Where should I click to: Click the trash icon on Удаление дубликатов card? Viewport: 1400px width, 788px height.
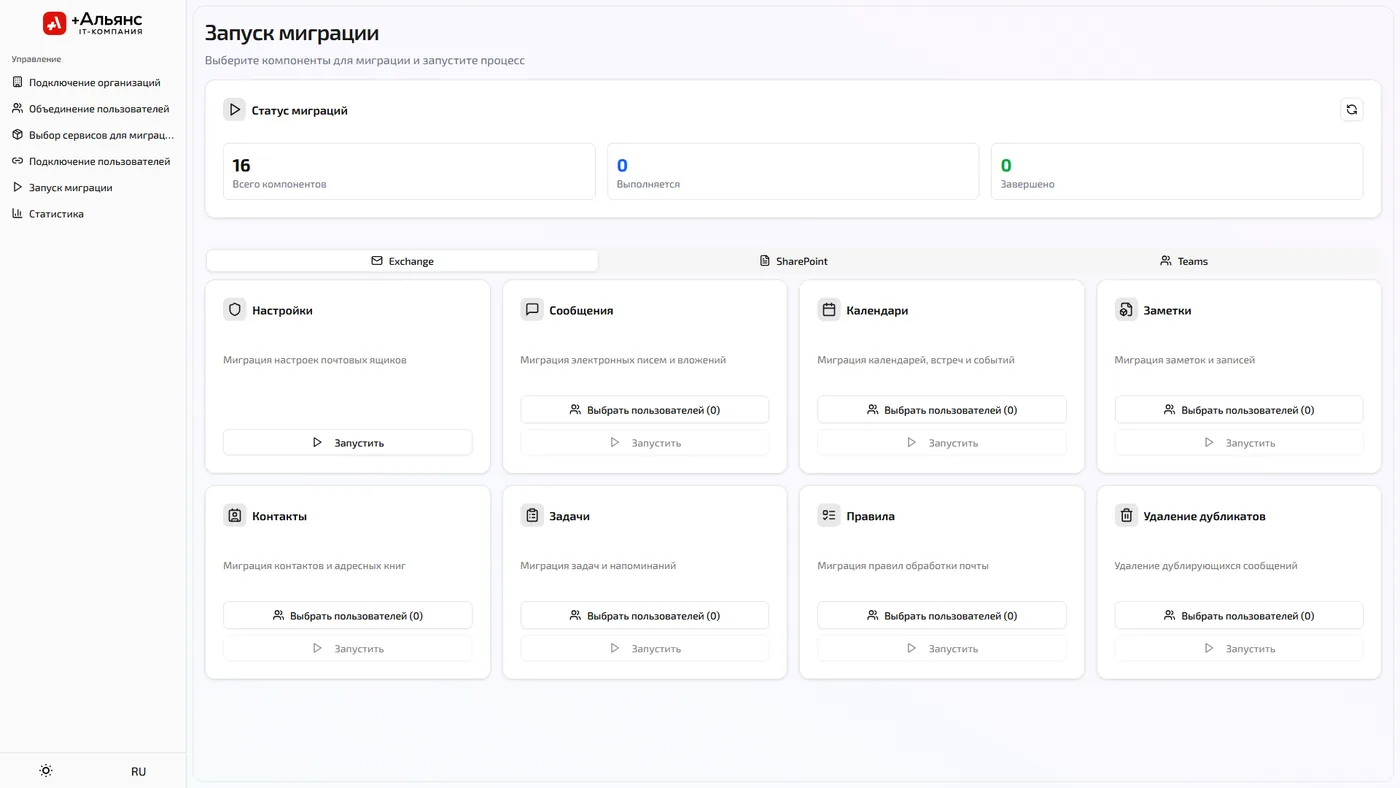[x=1126, y=516]
